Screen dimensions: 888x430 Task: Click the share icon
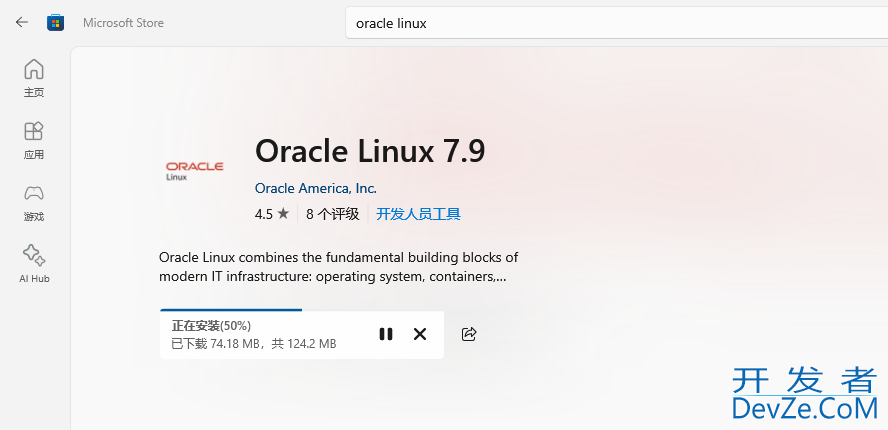point(469,334)
